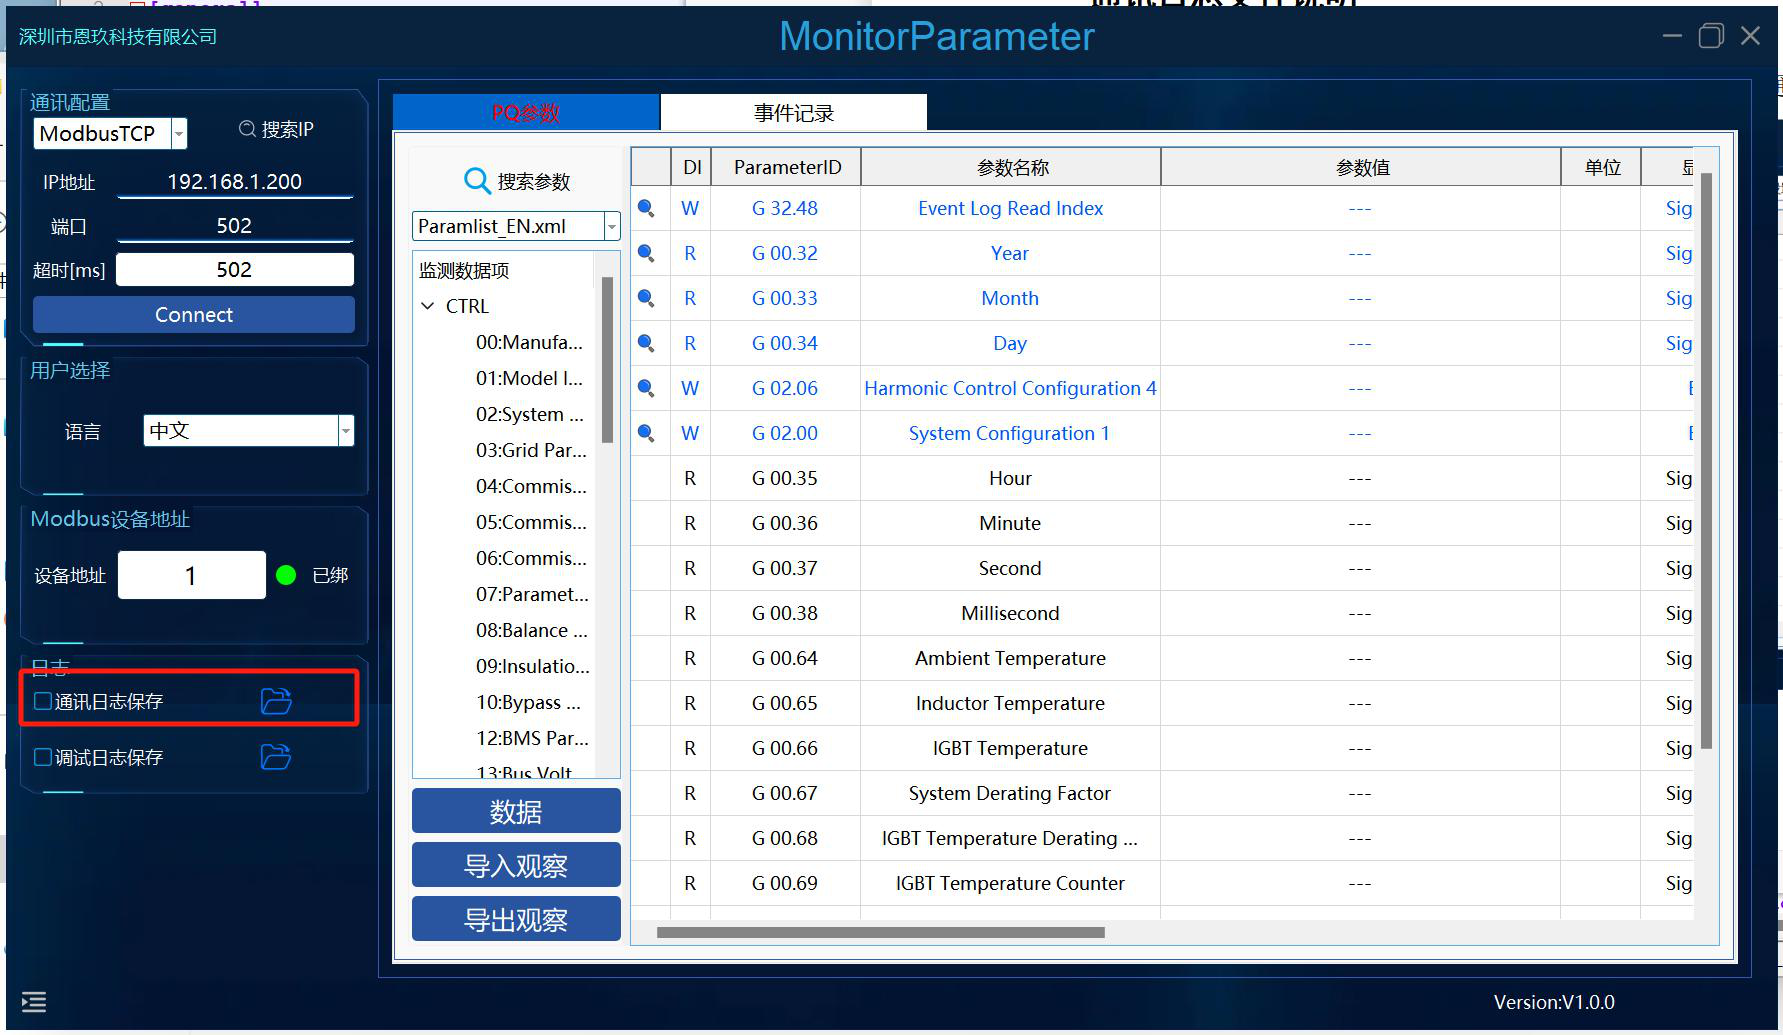This screenshot has width=1783, height=1035.
Task: Click the 超时[ms] timeout input field
Action: click(x=235, y=270)
